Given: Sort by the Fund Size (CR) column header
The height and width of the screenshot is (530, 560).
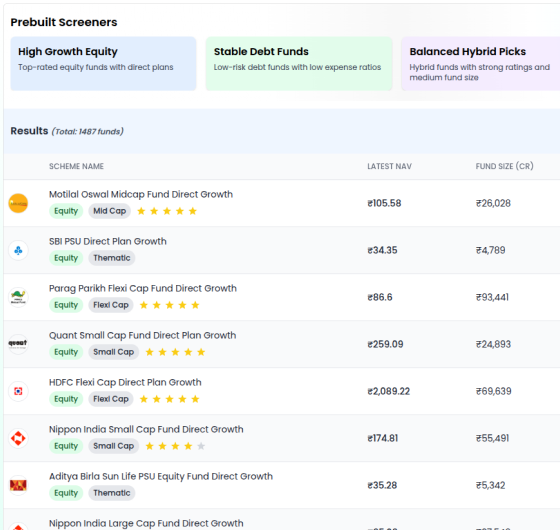Looking at the screenshot, I should pos(504,166).
